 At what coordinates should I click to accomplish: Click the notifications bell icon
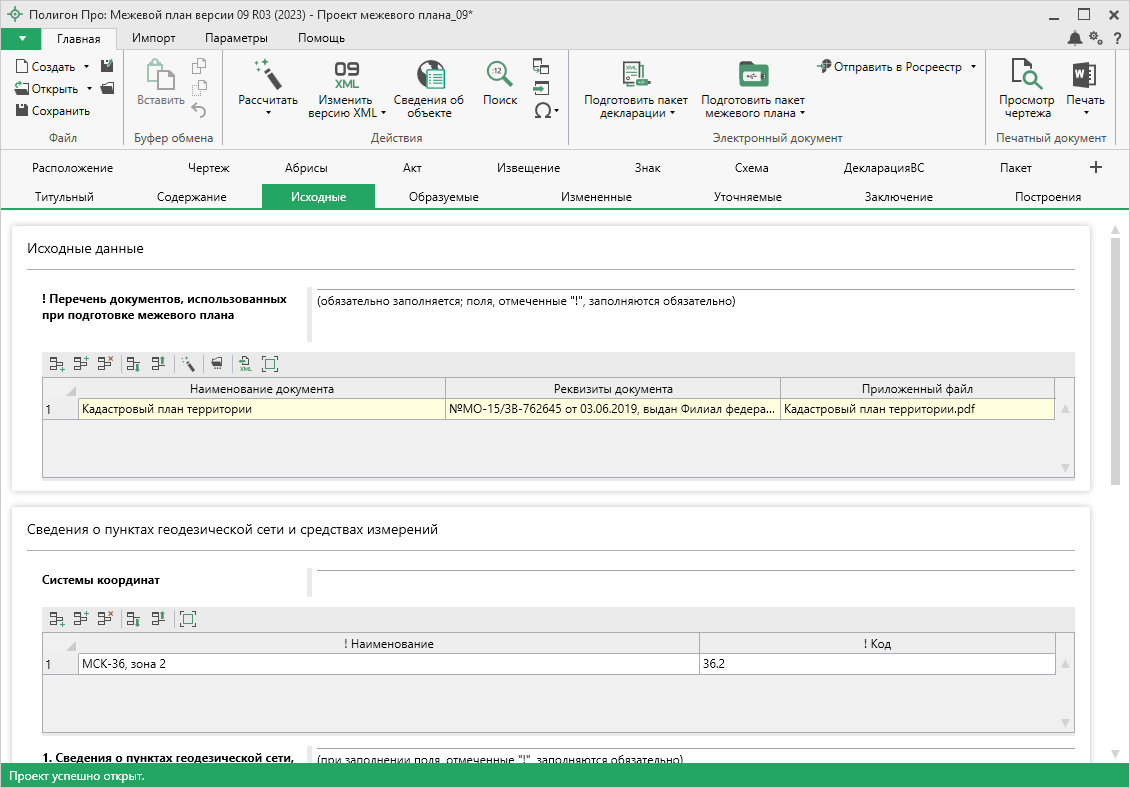click(1075, 38)
